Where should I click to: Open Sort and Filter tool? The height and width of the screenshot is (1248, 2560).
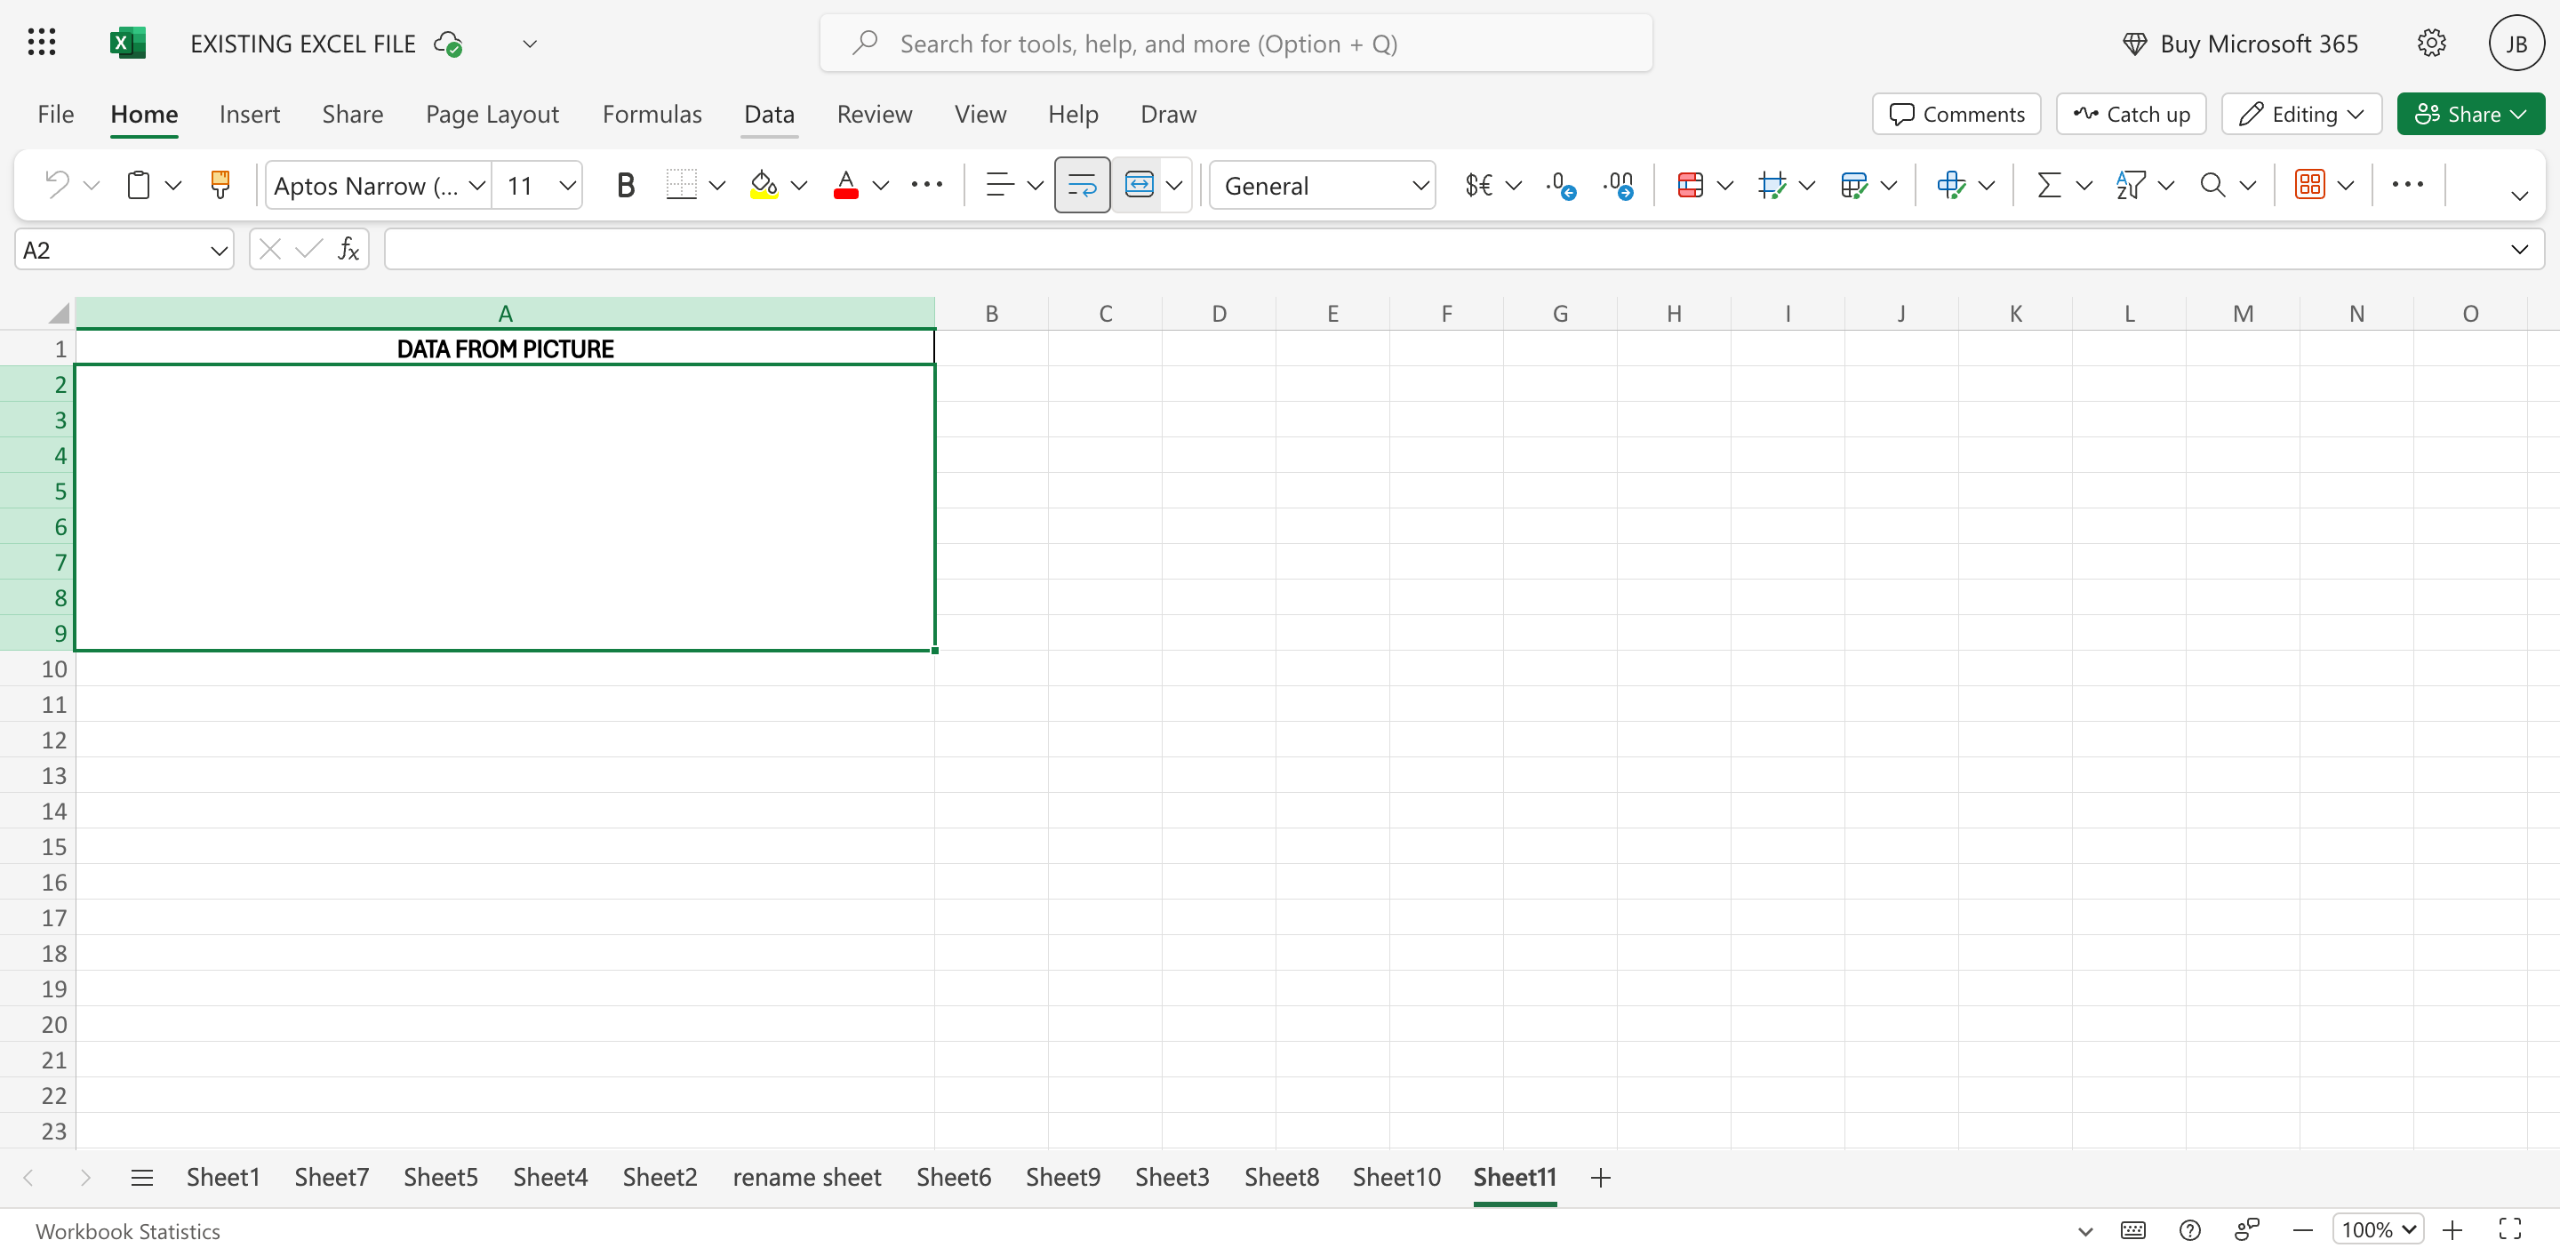[2130, 185]
